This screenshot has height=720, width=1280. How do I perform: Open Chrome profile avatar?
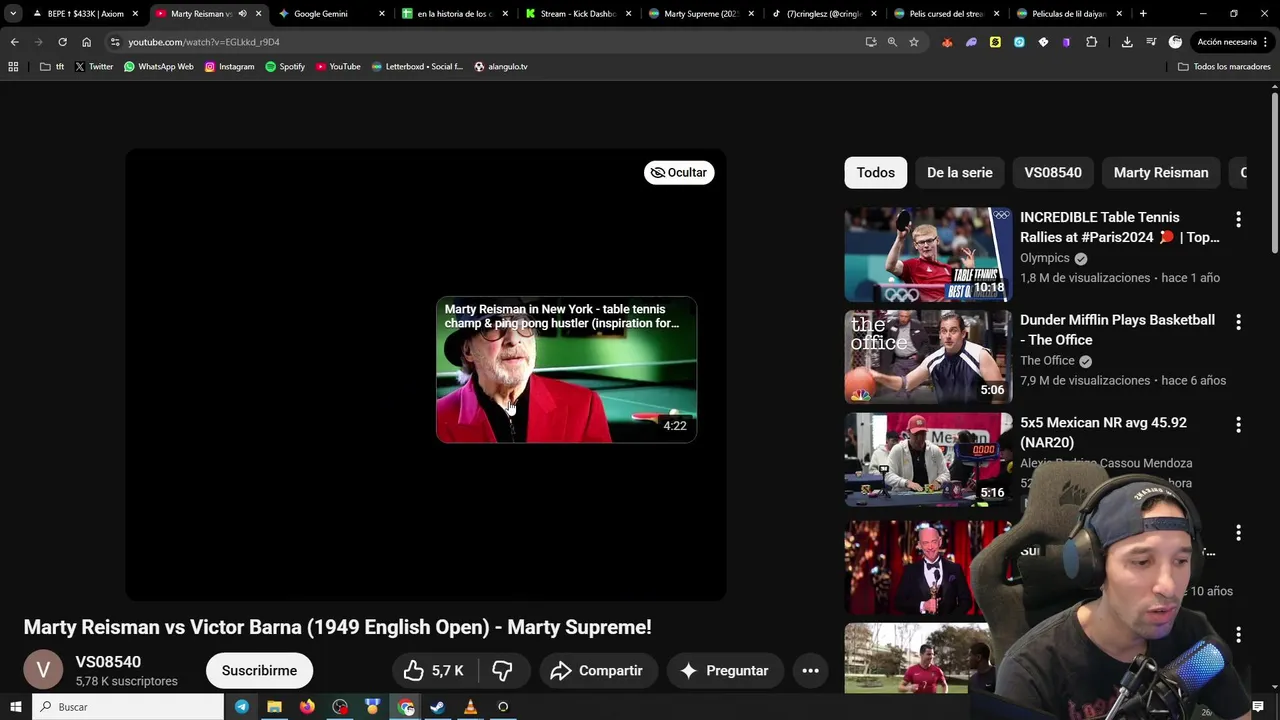point(1175,42)
